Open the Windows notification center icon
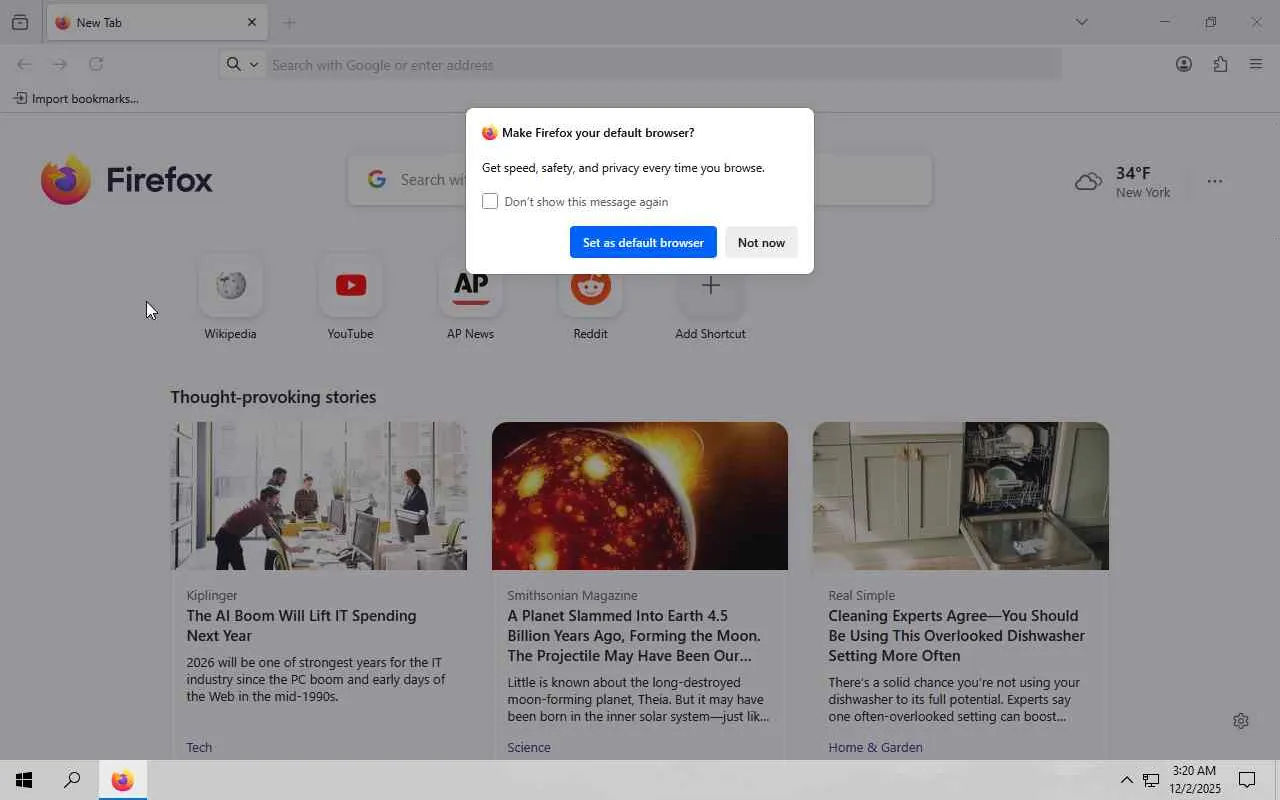This screenshot has height=800, width=1280. [1247, 780]
